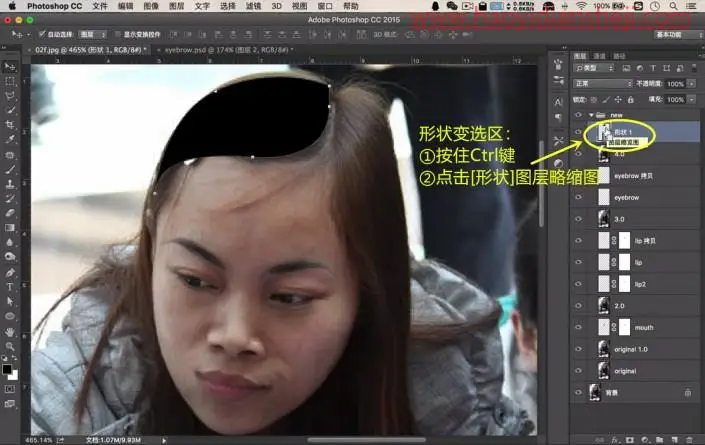Select the History Brush tool
Viewport: 705px width, 445px height.
point(9,199)
